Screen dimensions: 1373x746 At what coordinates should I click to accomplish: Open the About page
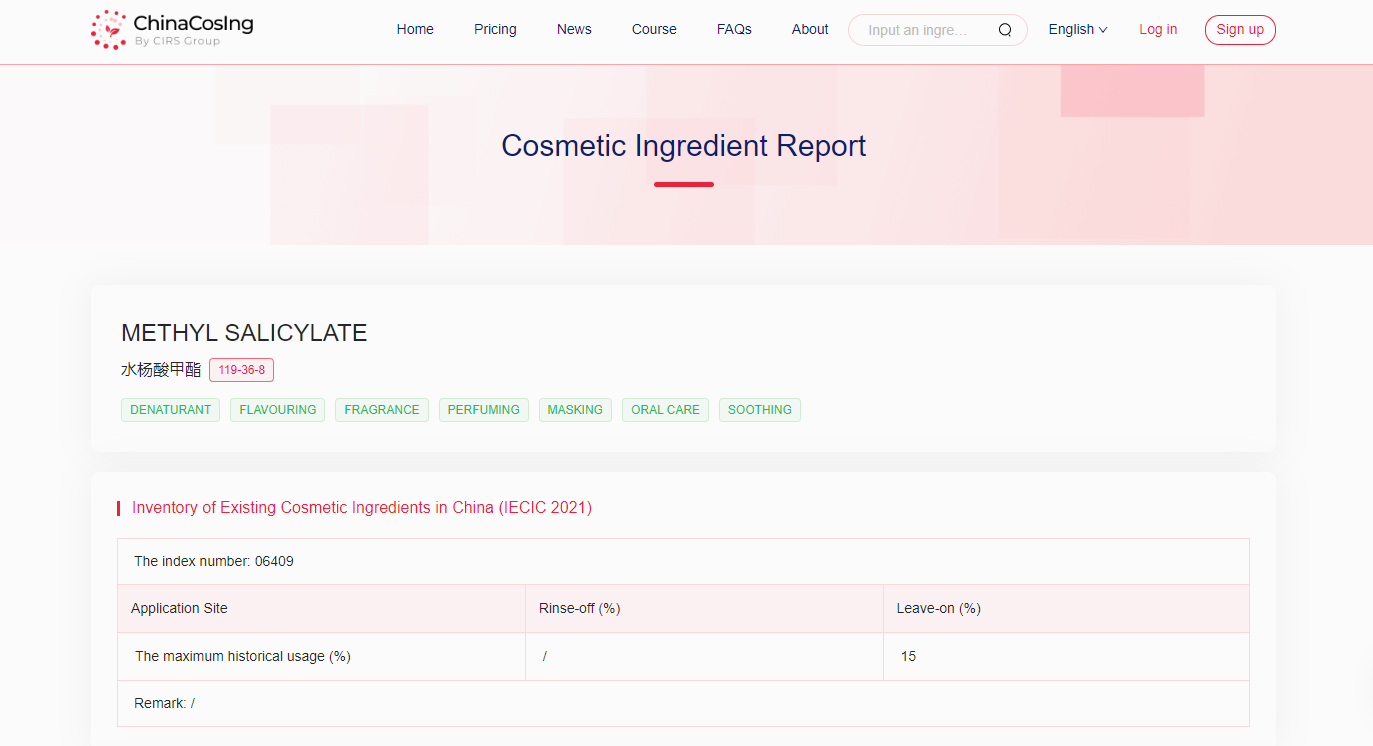(810, 29)
